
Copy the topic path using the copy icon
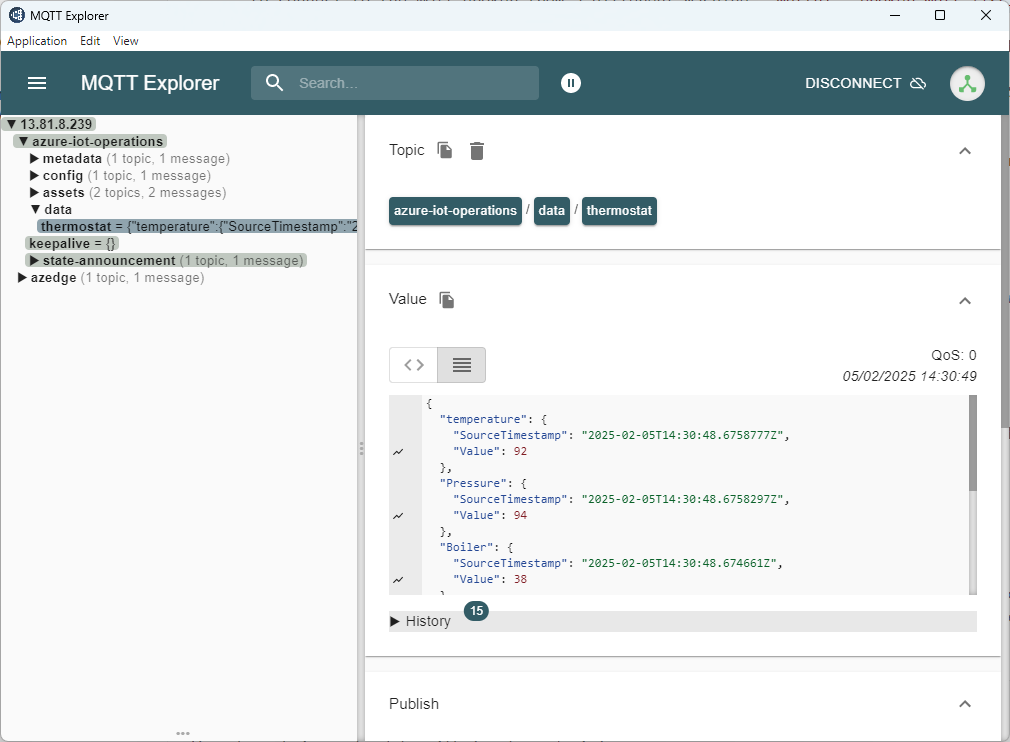click(443, 150)
